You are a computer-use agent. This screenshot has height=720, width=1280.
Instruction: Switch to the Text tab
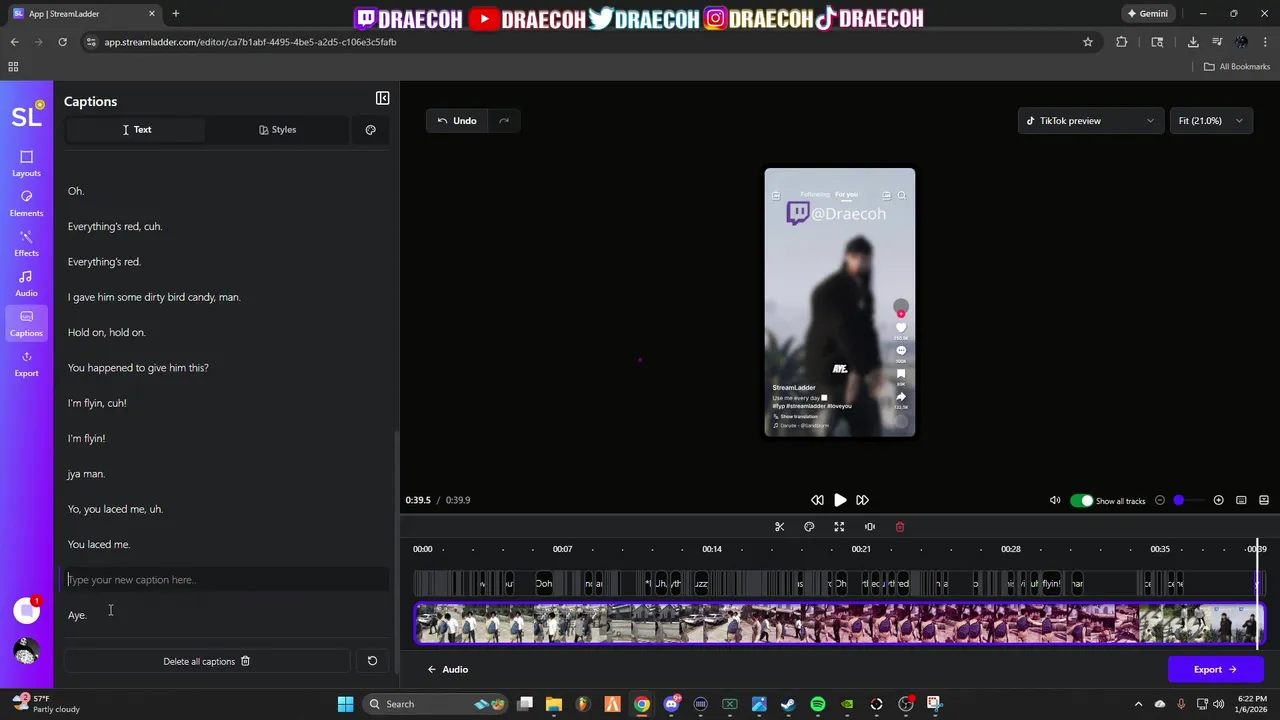(136, 130)
